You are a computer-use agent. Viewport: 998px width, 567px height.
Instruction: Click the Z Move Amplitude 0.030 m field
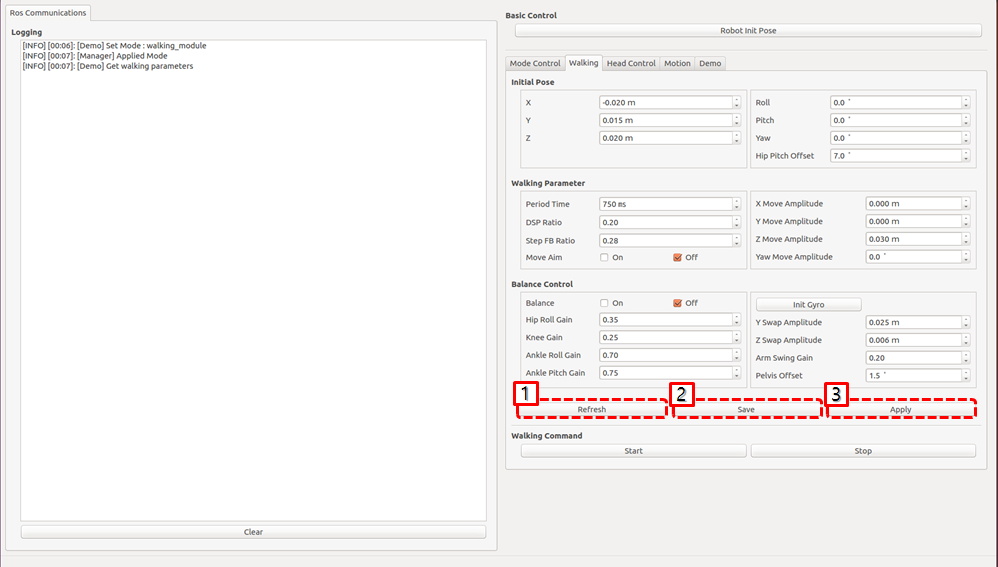tap(913, 239)
